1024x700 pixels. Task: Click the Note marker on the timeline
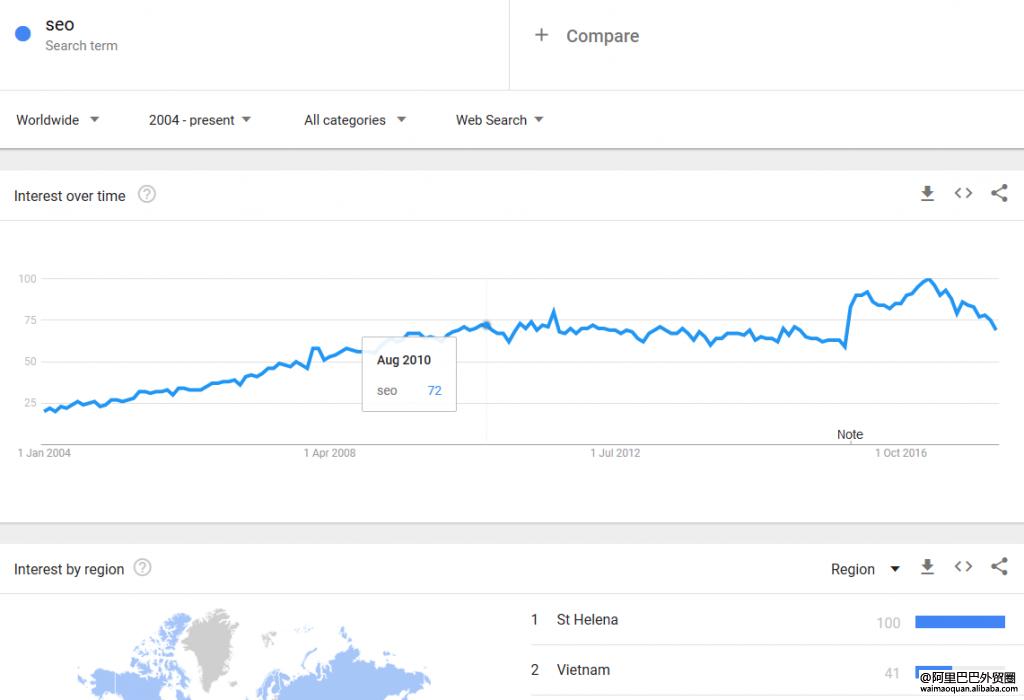point(850,435)
